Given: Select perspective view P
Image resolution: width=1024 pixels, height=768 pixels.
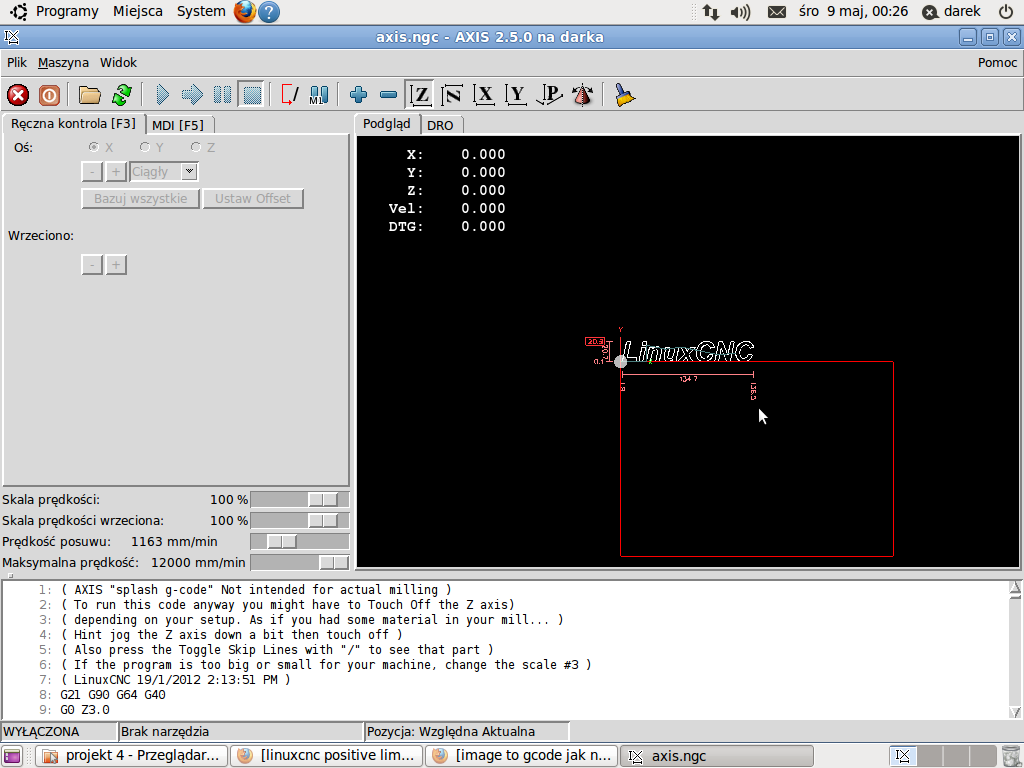Looking at the screenshot, I should click(549, 95).
